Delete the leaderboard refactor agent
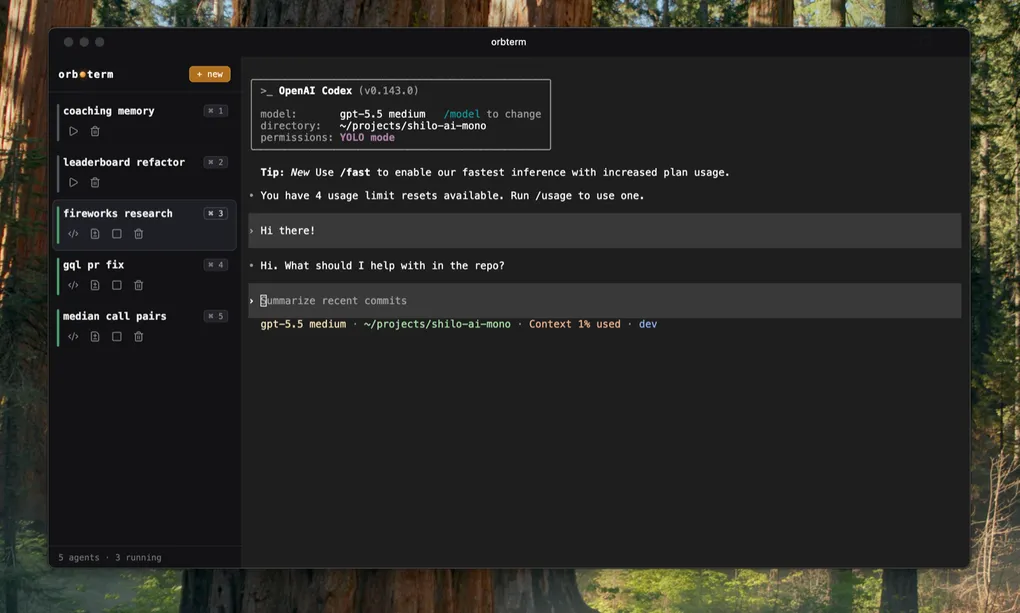This screenshot has height=613, width=1020. (95, 183)
